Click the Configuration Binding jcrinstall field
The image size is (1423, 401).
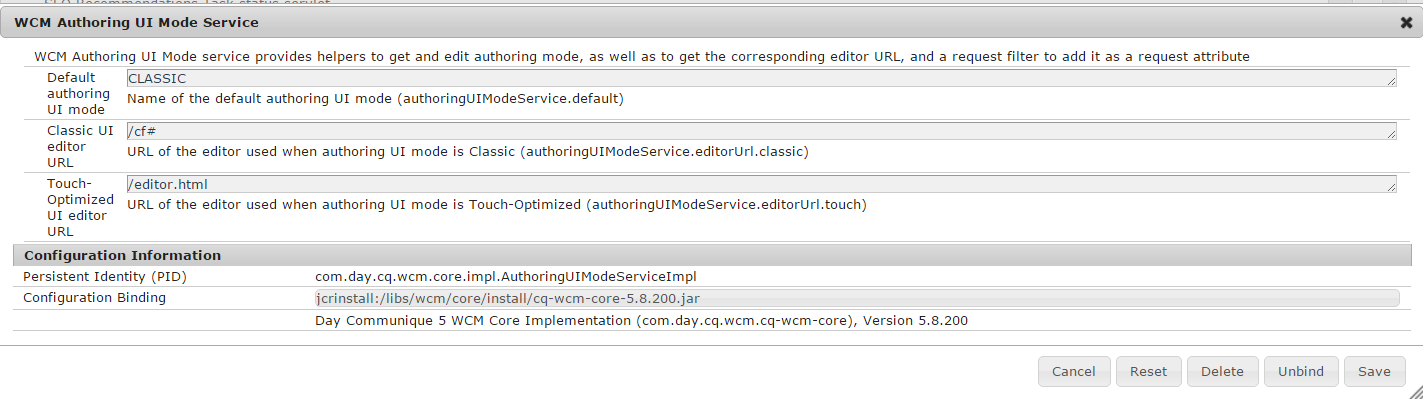point(856,298)
